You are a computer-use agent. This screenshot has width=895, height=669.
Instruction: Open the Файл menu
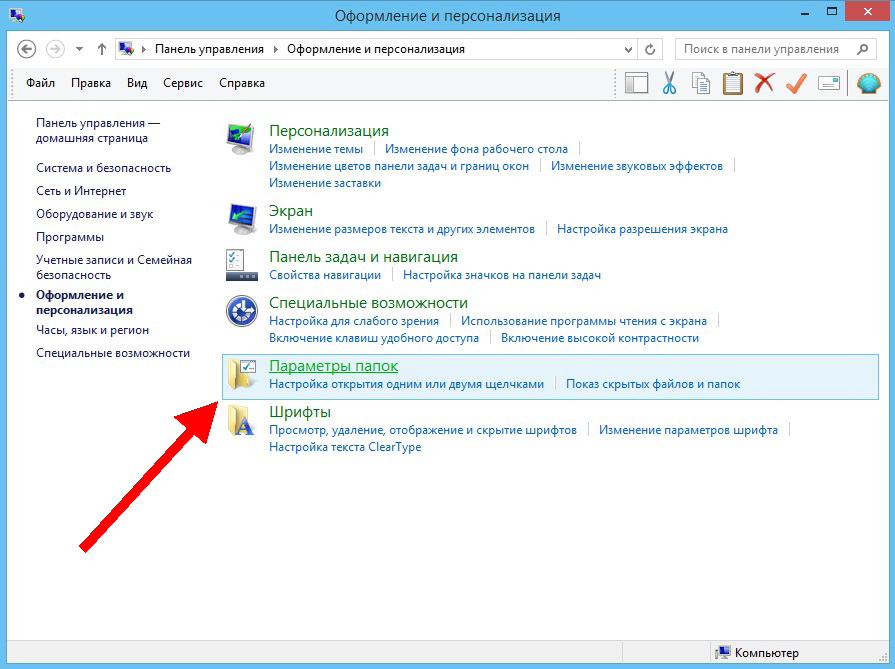point(41,83)
